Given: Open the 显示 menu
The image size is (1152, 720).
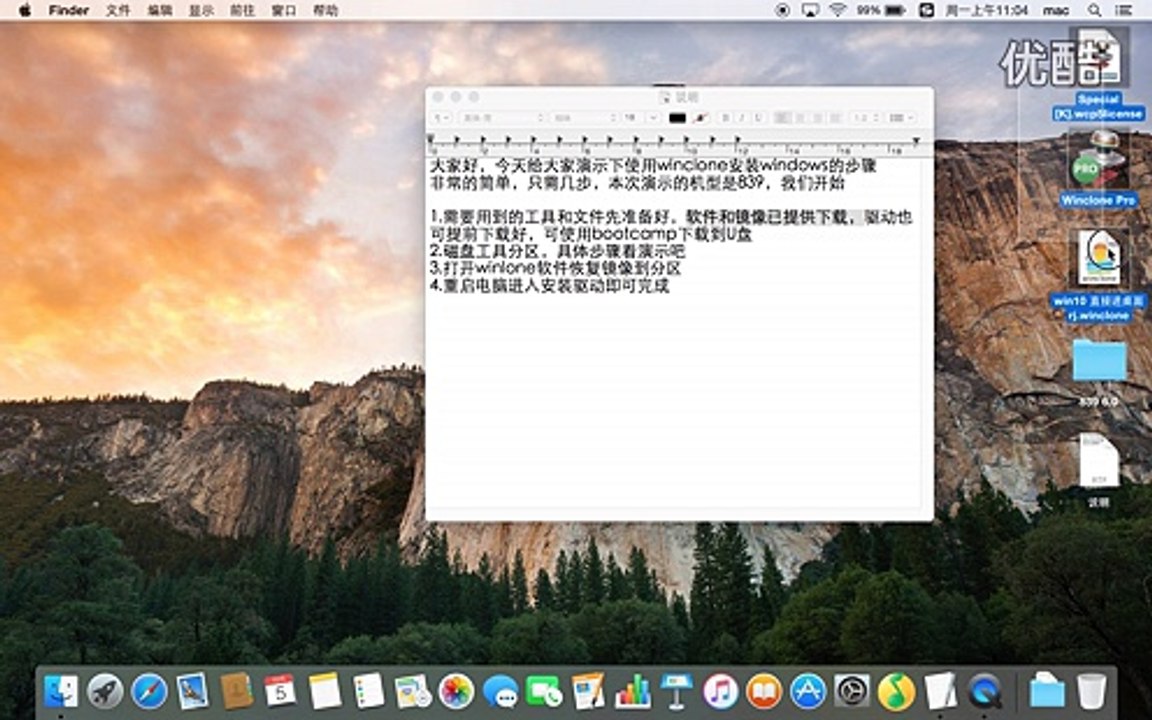Looking at the screenshot, I should click(201, 10).
